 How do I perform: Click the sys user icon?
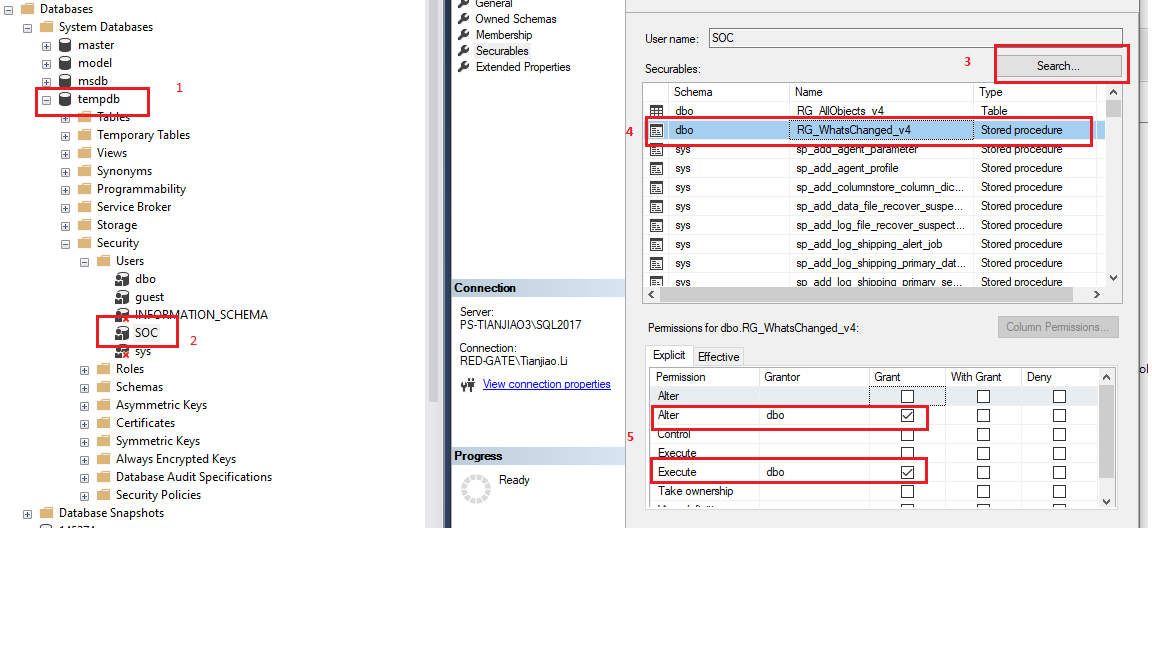coord(122,351)
